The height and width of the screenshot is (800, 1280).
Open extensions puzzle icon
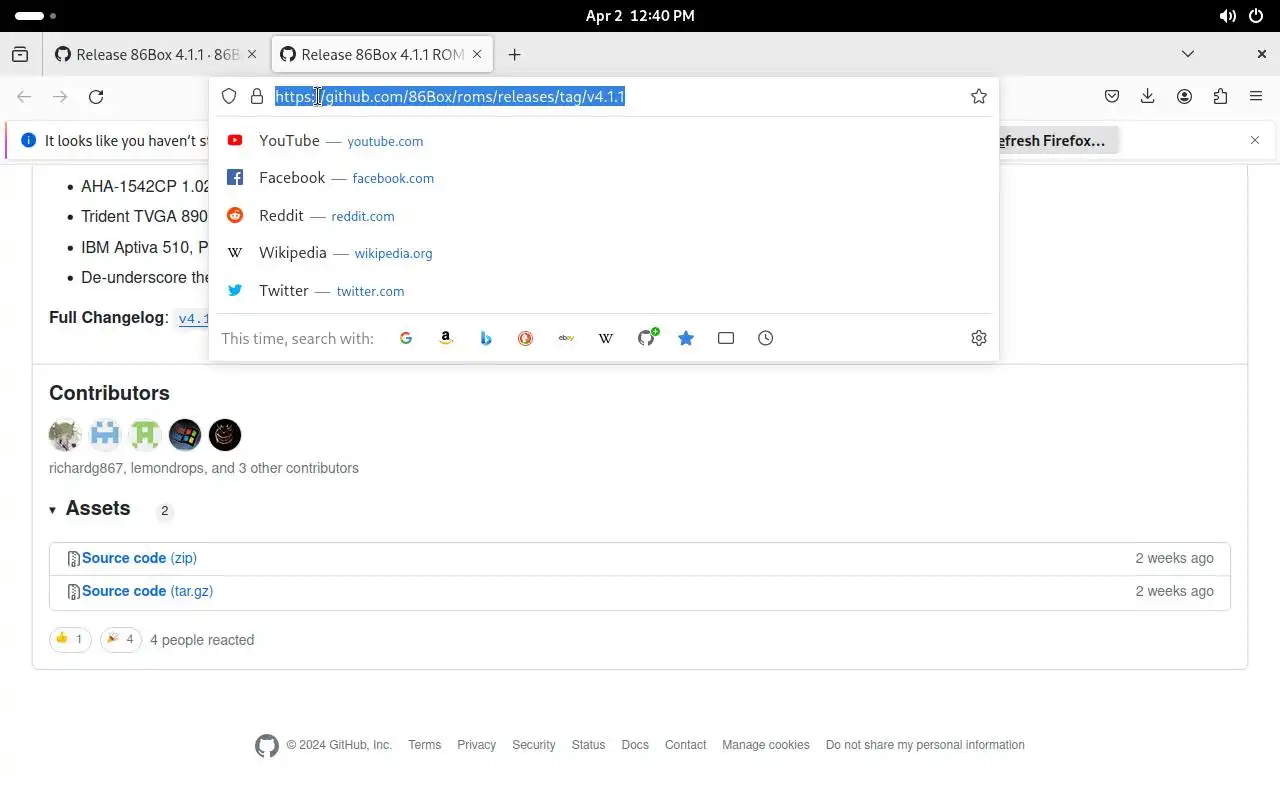(1220, 97)
